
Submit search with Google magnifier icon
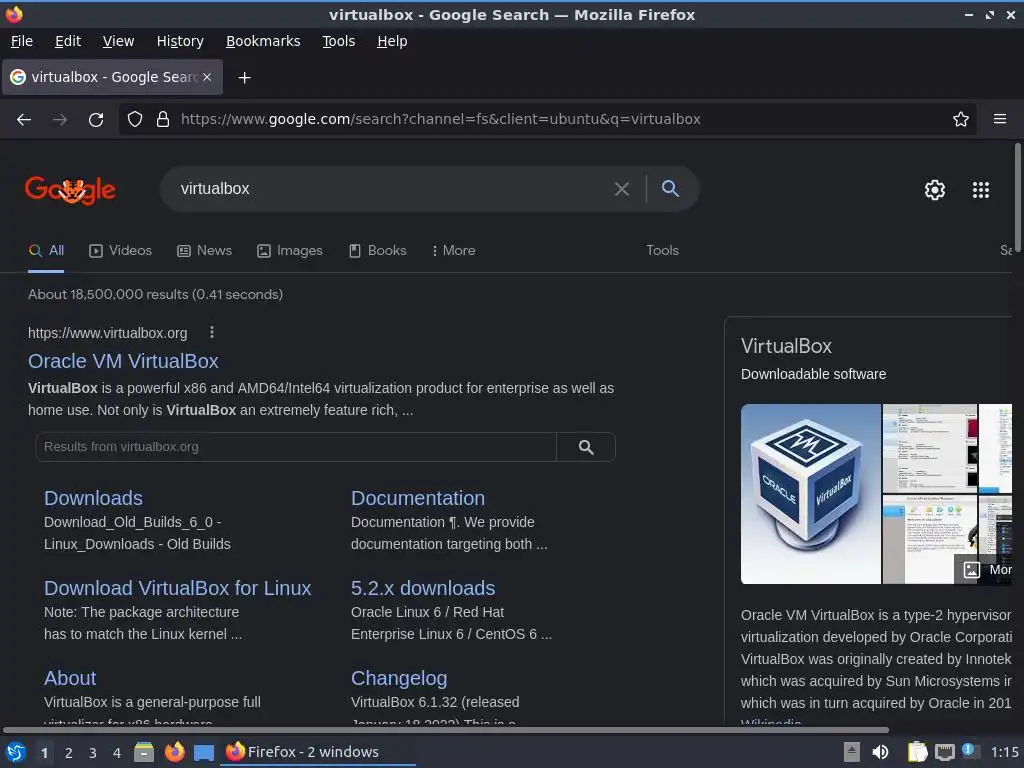point(670,189)
